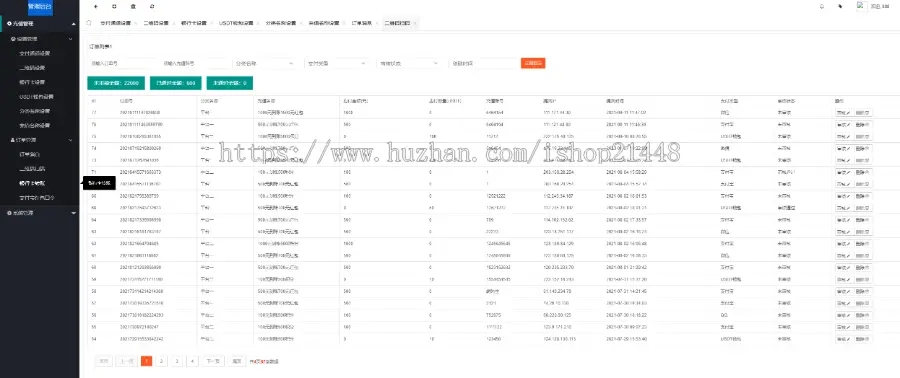Click the audit pencil button in row 76

pyautogui.click(x=843, y=124)
